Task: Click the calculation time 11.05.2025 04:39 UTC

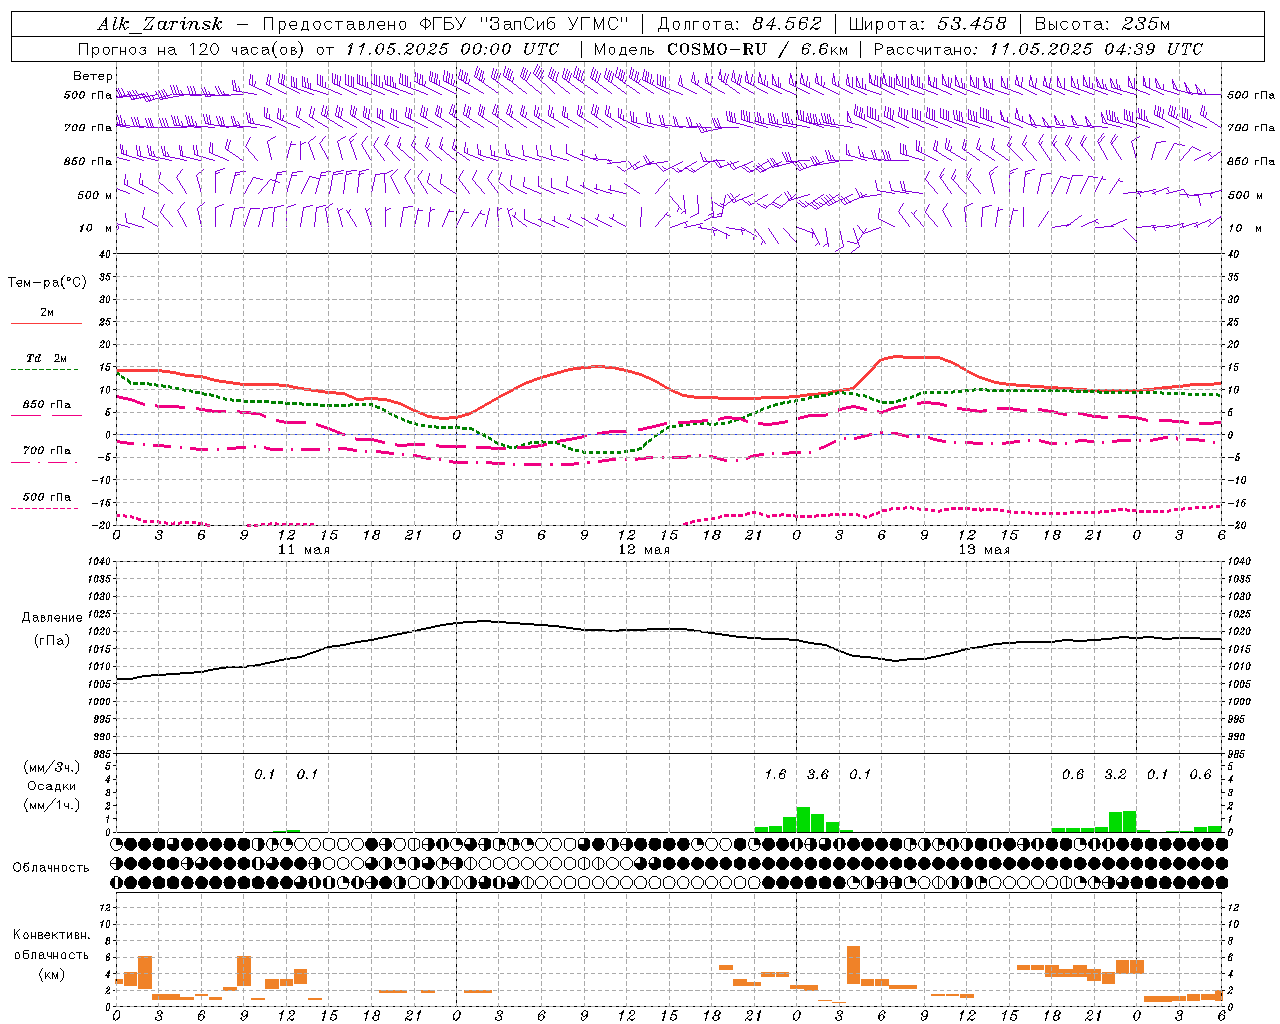Action: pos(1096,49)
